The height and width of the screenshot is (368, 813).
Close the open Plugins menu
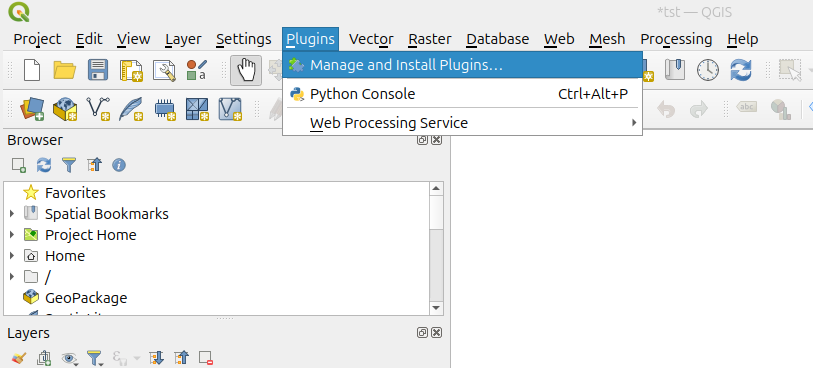click(x=311, y=39)
